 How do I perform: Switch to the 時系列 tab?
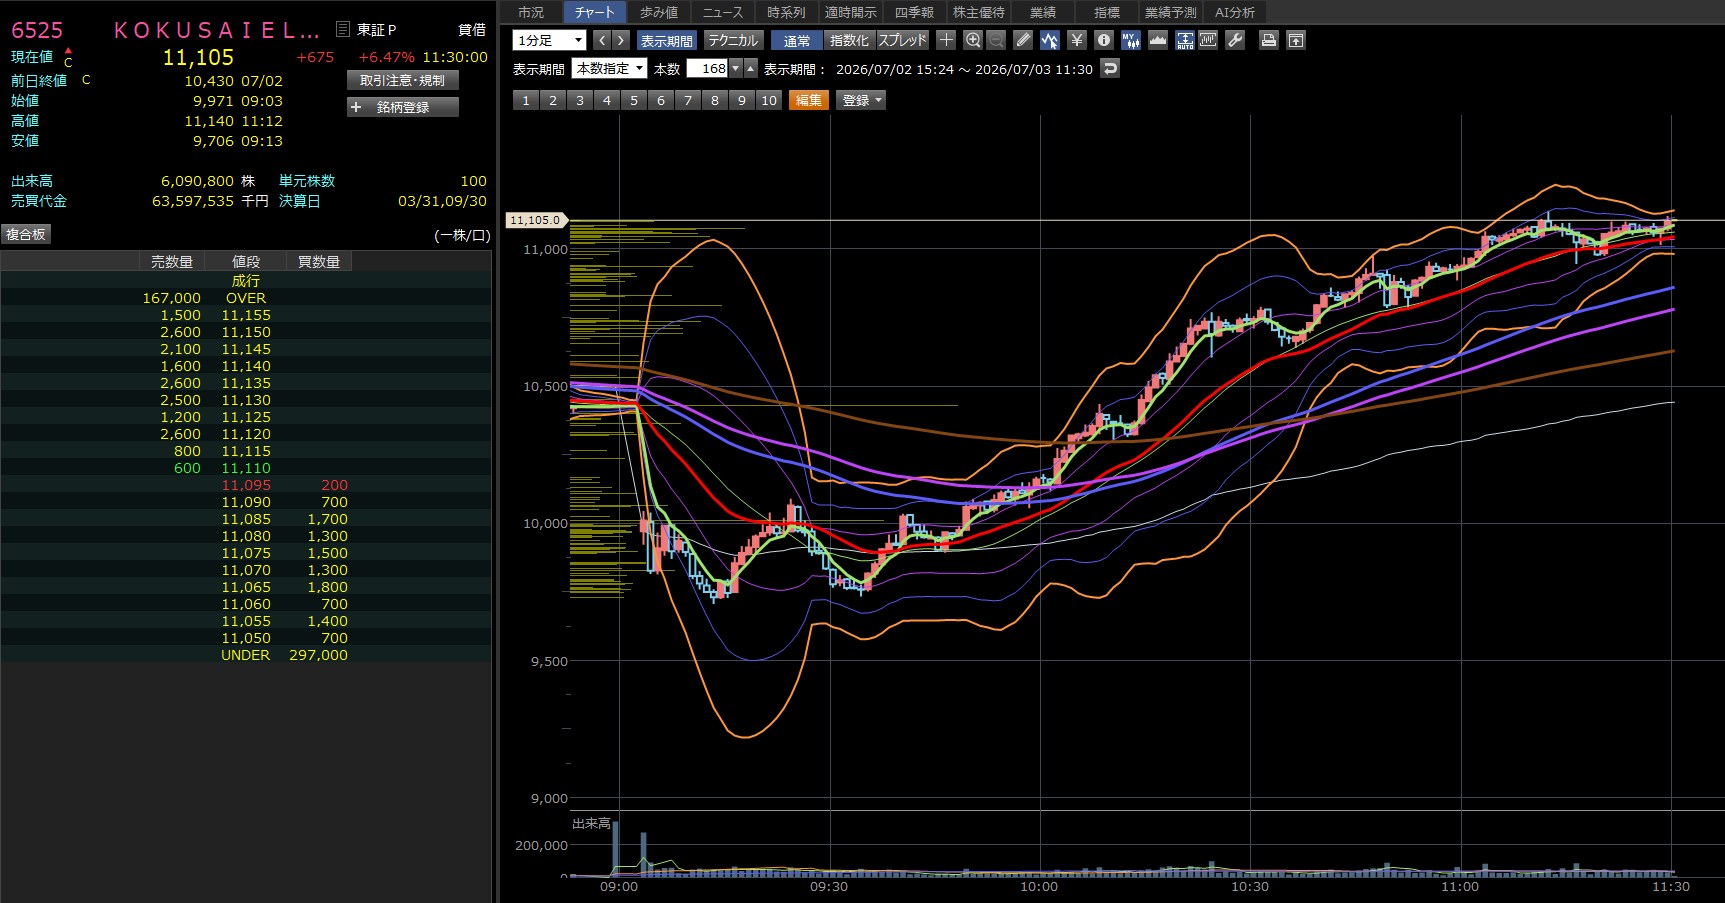click(786, 12)
